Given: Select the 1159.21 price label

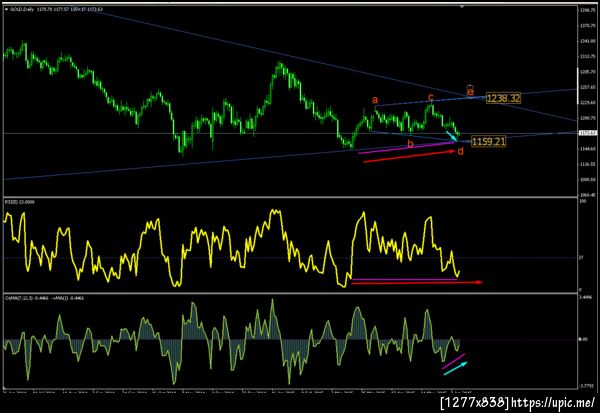Looking at the screenshot, I should [489, 142].
